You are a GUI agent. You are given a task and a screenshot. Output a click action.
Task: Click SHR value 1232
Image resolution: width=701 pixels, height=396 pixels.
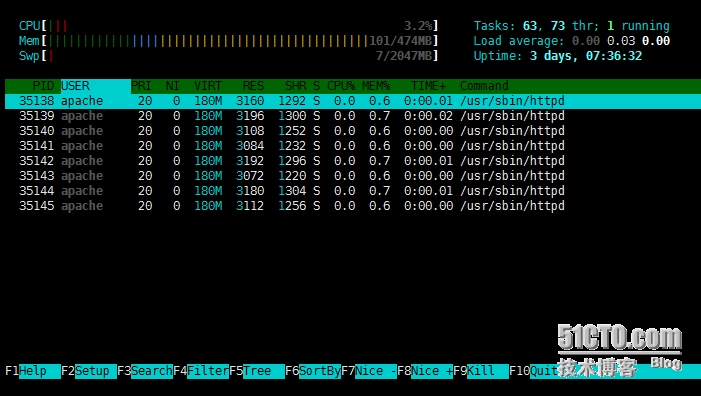tap(292, 146)
